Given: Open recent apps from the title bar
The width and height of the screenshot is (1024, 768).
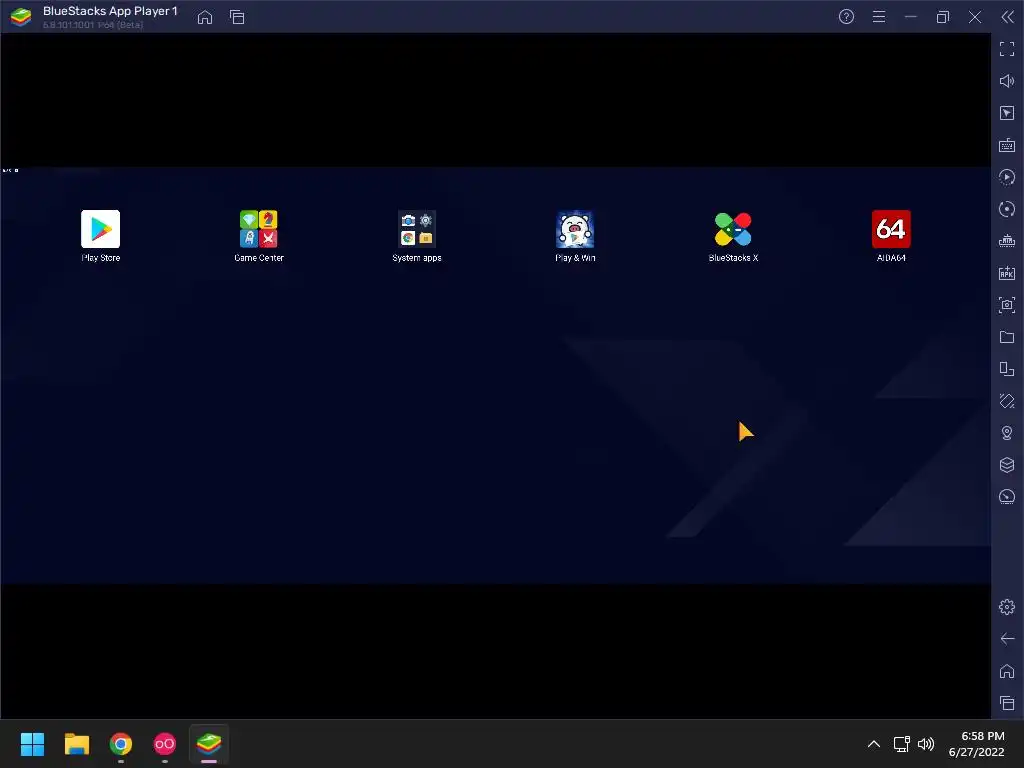Looking at the screenshot, I should coord(237,17).
